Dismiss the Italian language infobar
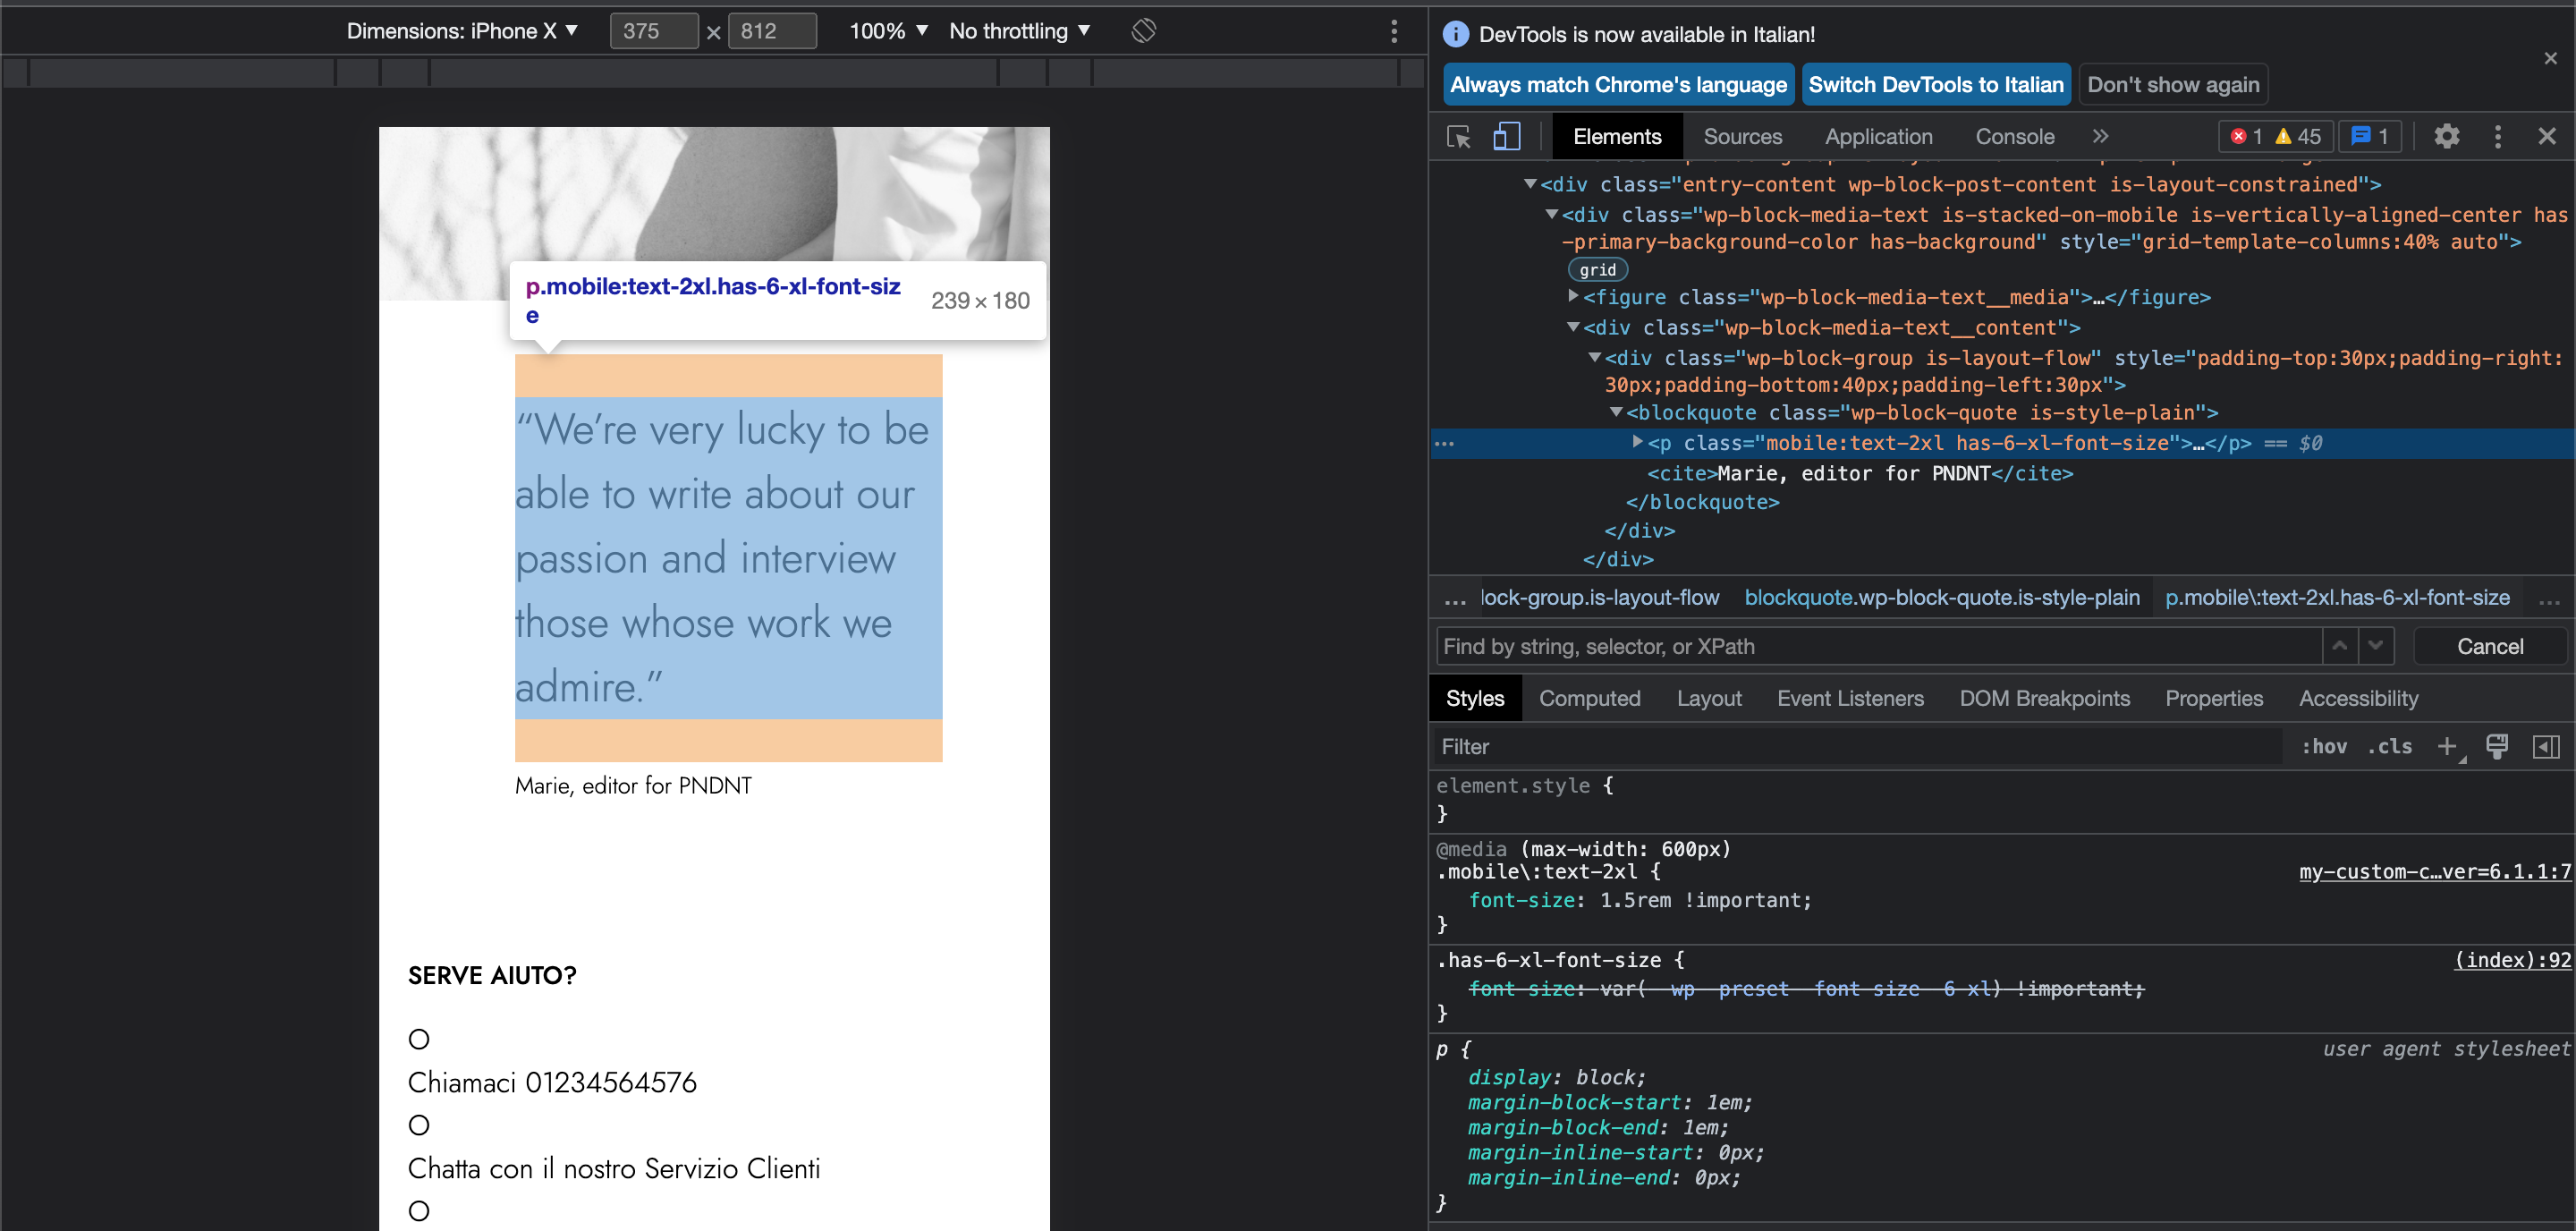This screenshot has height=1231, width=2576. point(2551,59)
